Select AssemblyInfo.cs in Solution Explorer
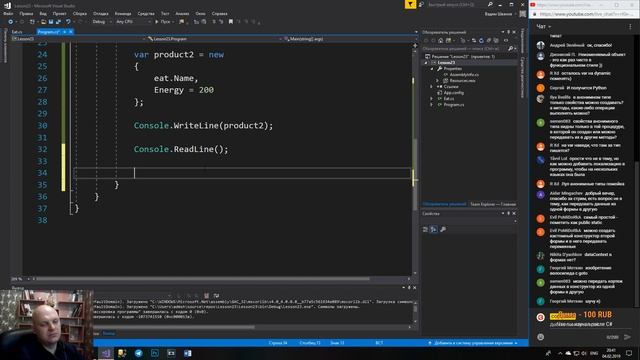This screenshot has width=640, height=360. 464,75
